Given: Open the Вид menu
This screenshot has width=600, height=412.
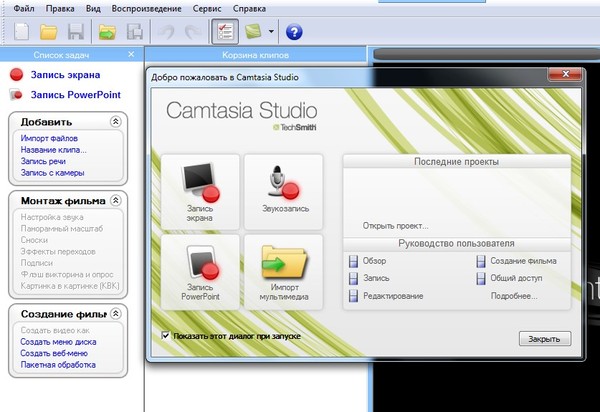Looking at the screenshot, I should click(93, 8).
